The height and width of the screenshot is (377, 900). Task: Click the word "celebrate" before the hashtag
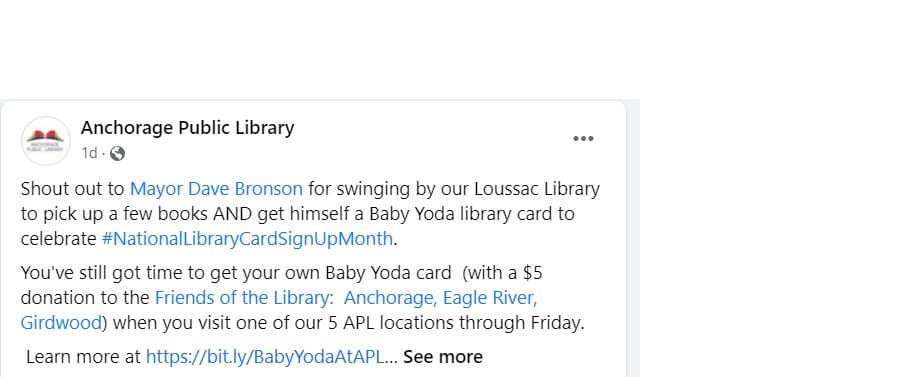(58, 239)
